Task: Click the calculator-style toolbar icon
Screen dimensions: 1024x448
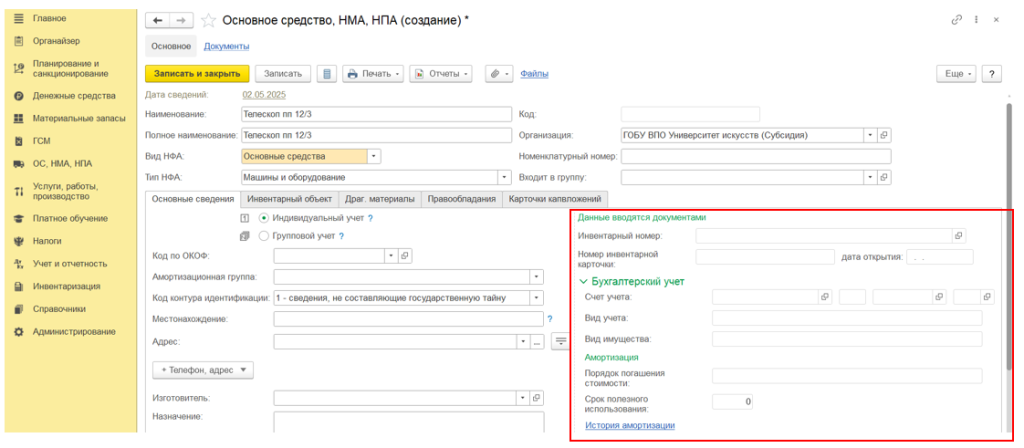Action: [x=327, y=74]
